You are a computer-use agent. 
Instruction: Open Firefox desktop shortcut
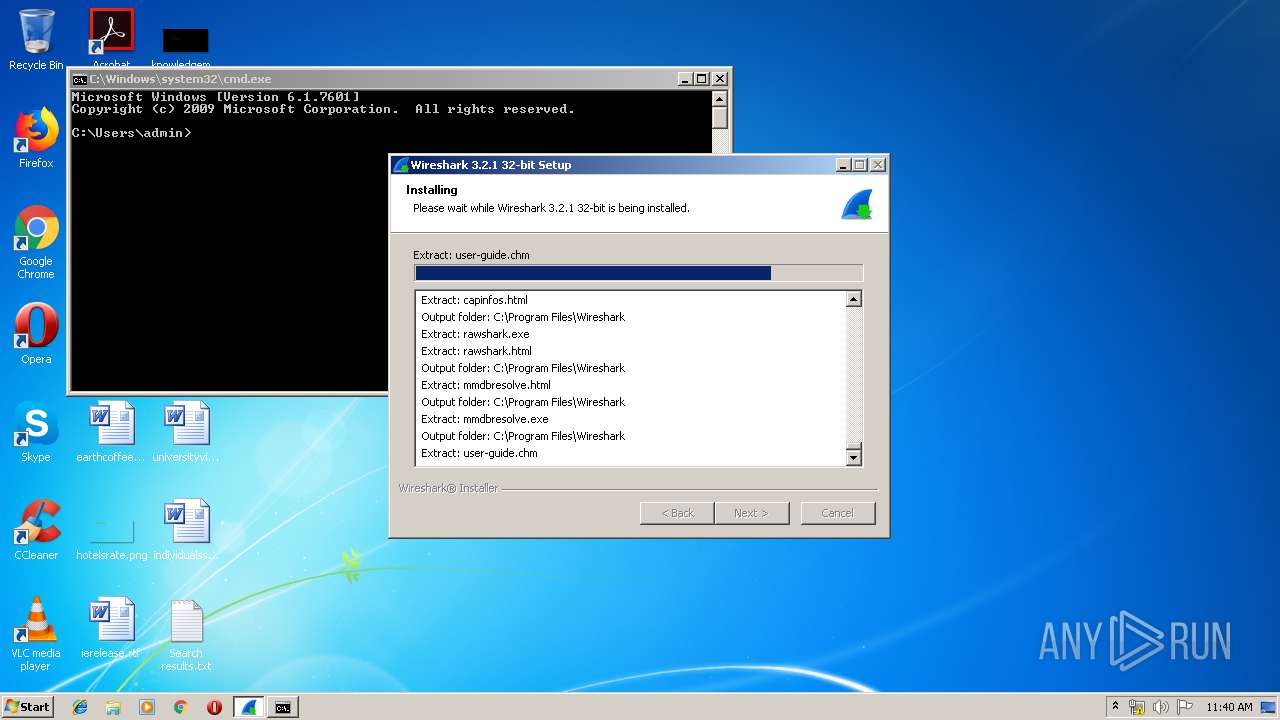[x=36, y=138]
